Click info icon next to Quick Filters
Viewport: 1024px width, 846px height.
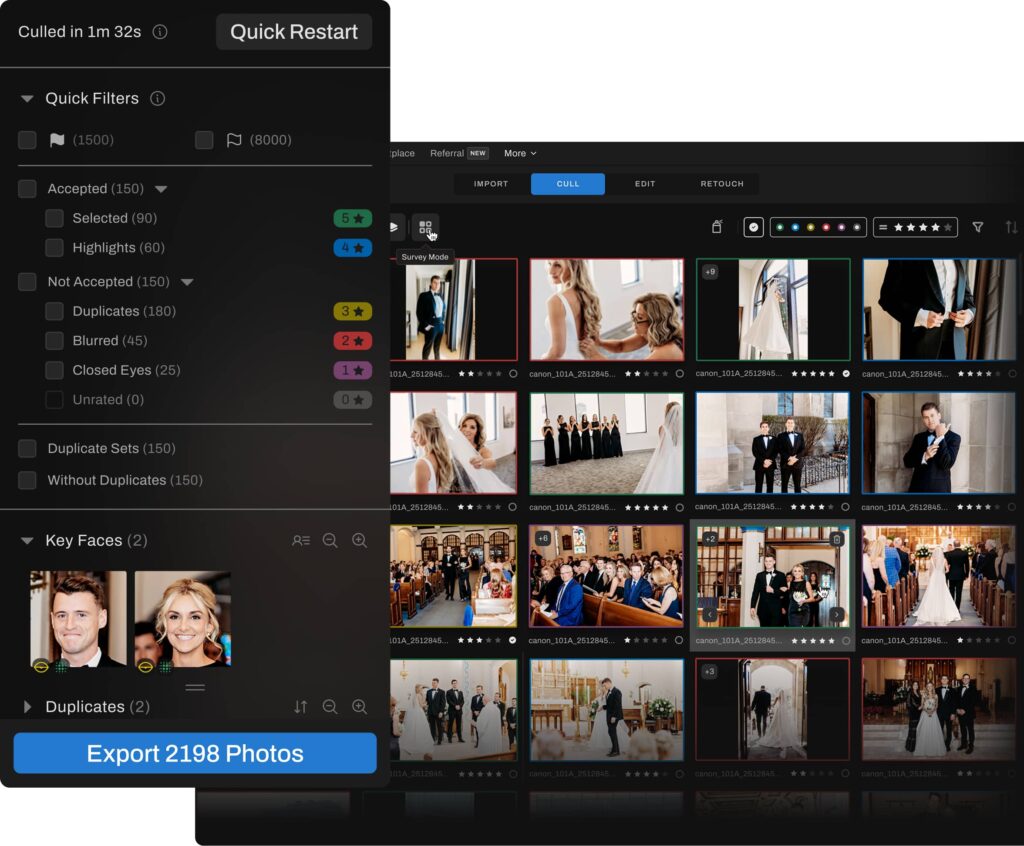click(157, 99)
